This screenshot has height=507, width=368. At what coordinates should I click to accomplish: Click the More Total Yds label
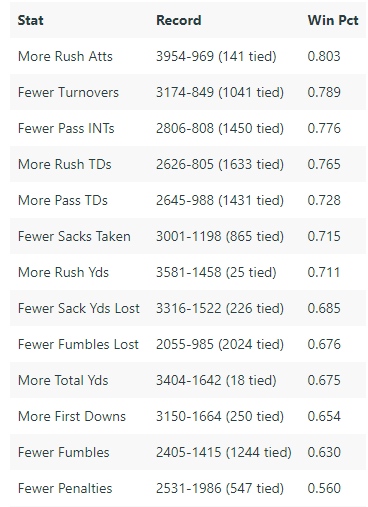pyautogui.click(x=63, y=380)
